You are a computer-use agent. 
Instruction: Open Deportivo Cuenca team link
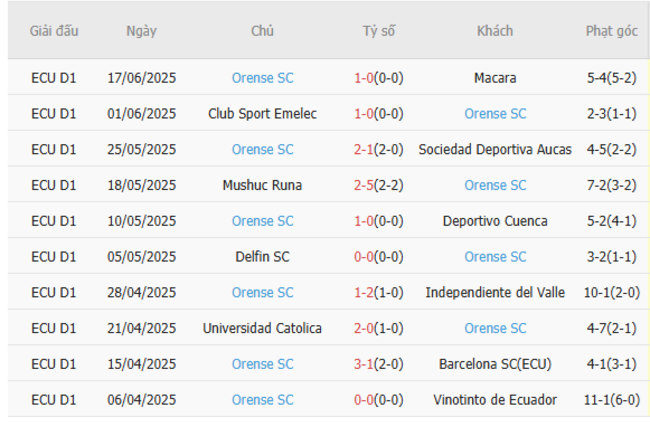(x=495, y=221)
